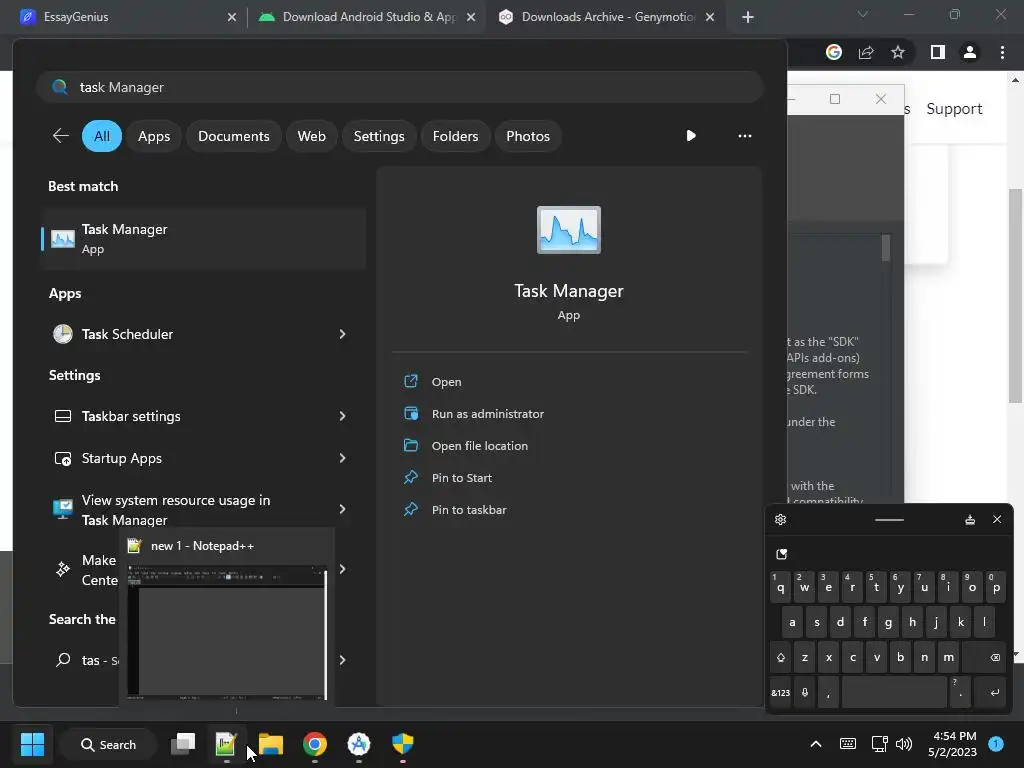Open notification badge next to clock

[x=996, y=744]
